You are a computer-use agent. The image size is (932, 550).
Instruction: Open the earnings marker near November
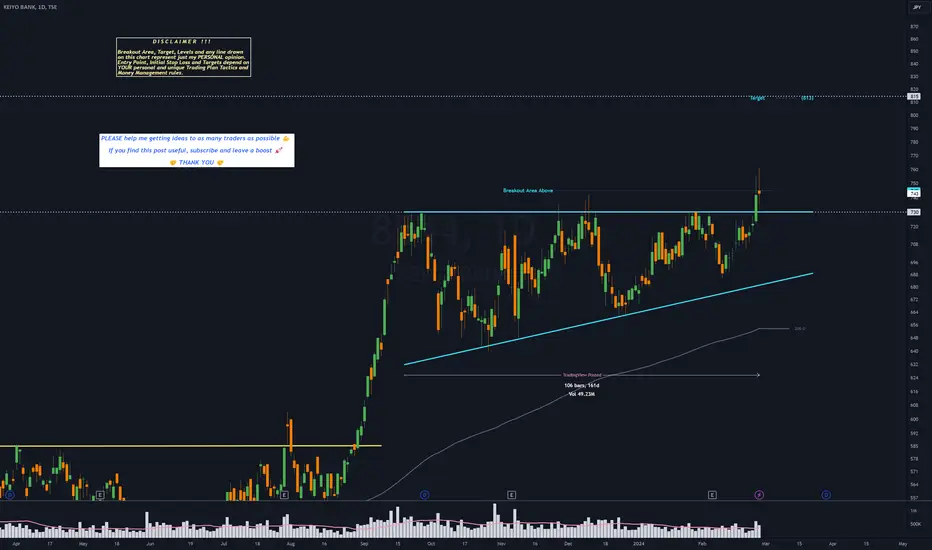pos(511,495)
